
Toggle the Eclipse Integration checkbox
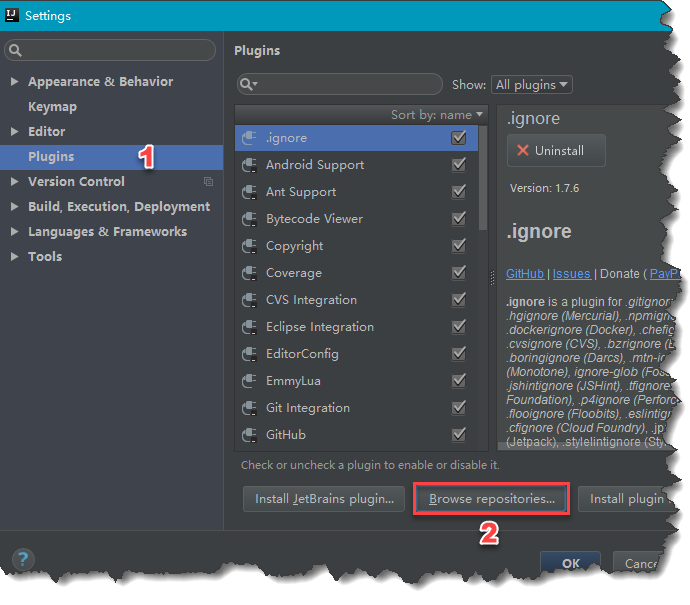(x=459, y=327)
